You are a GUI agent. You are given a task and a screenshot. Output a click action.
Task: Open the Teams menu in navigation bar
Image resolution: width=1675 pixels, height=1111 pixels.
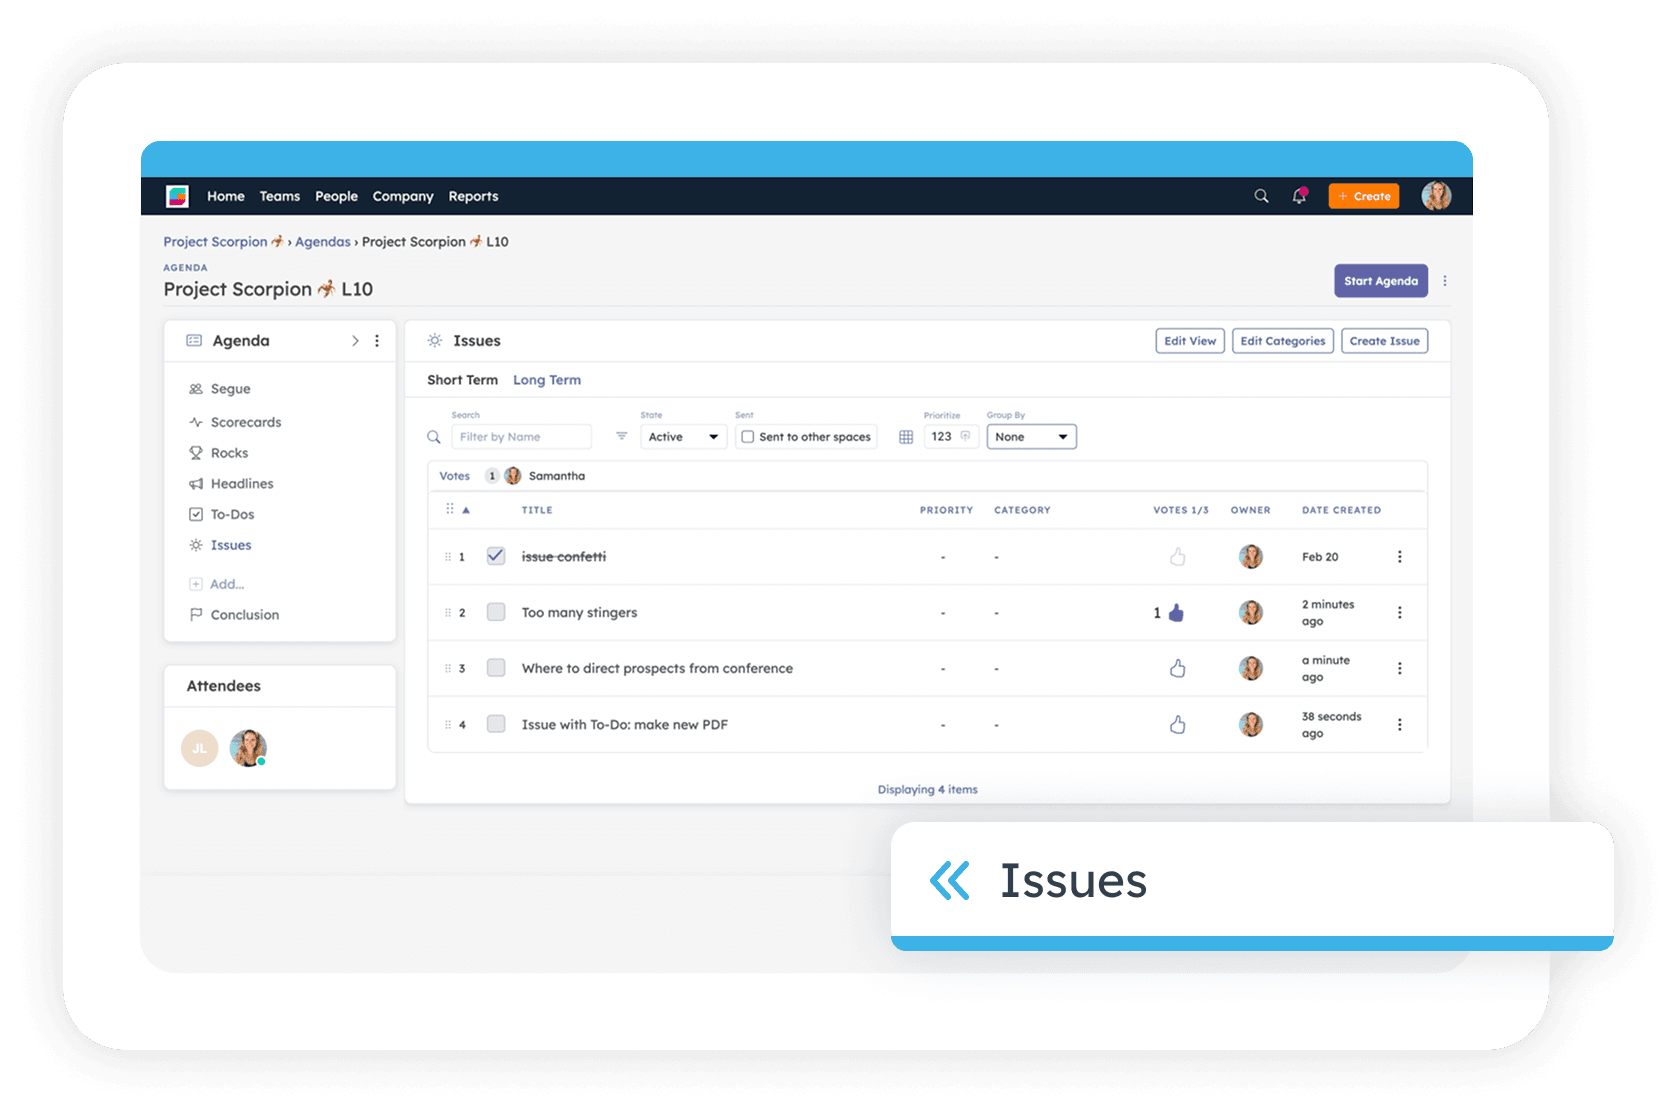[279, 197]
